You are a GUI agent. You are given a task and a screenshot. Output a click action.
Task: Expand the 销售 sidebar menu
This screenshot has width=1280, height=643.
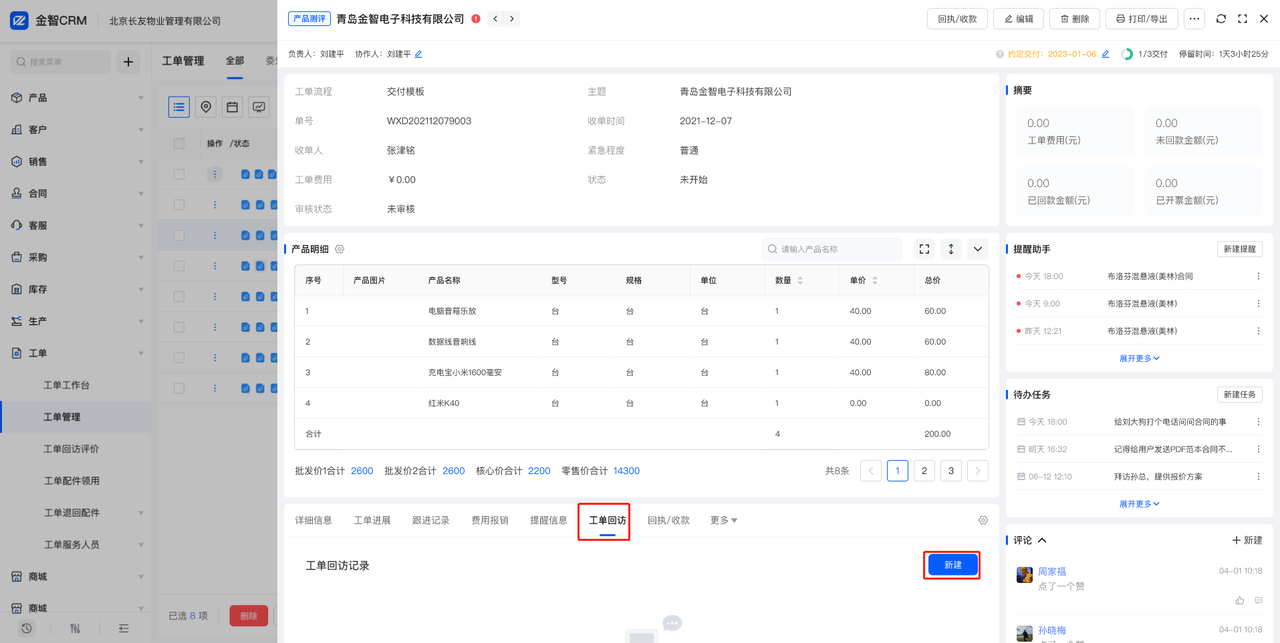pyautogui.click(x=75, y=162)
